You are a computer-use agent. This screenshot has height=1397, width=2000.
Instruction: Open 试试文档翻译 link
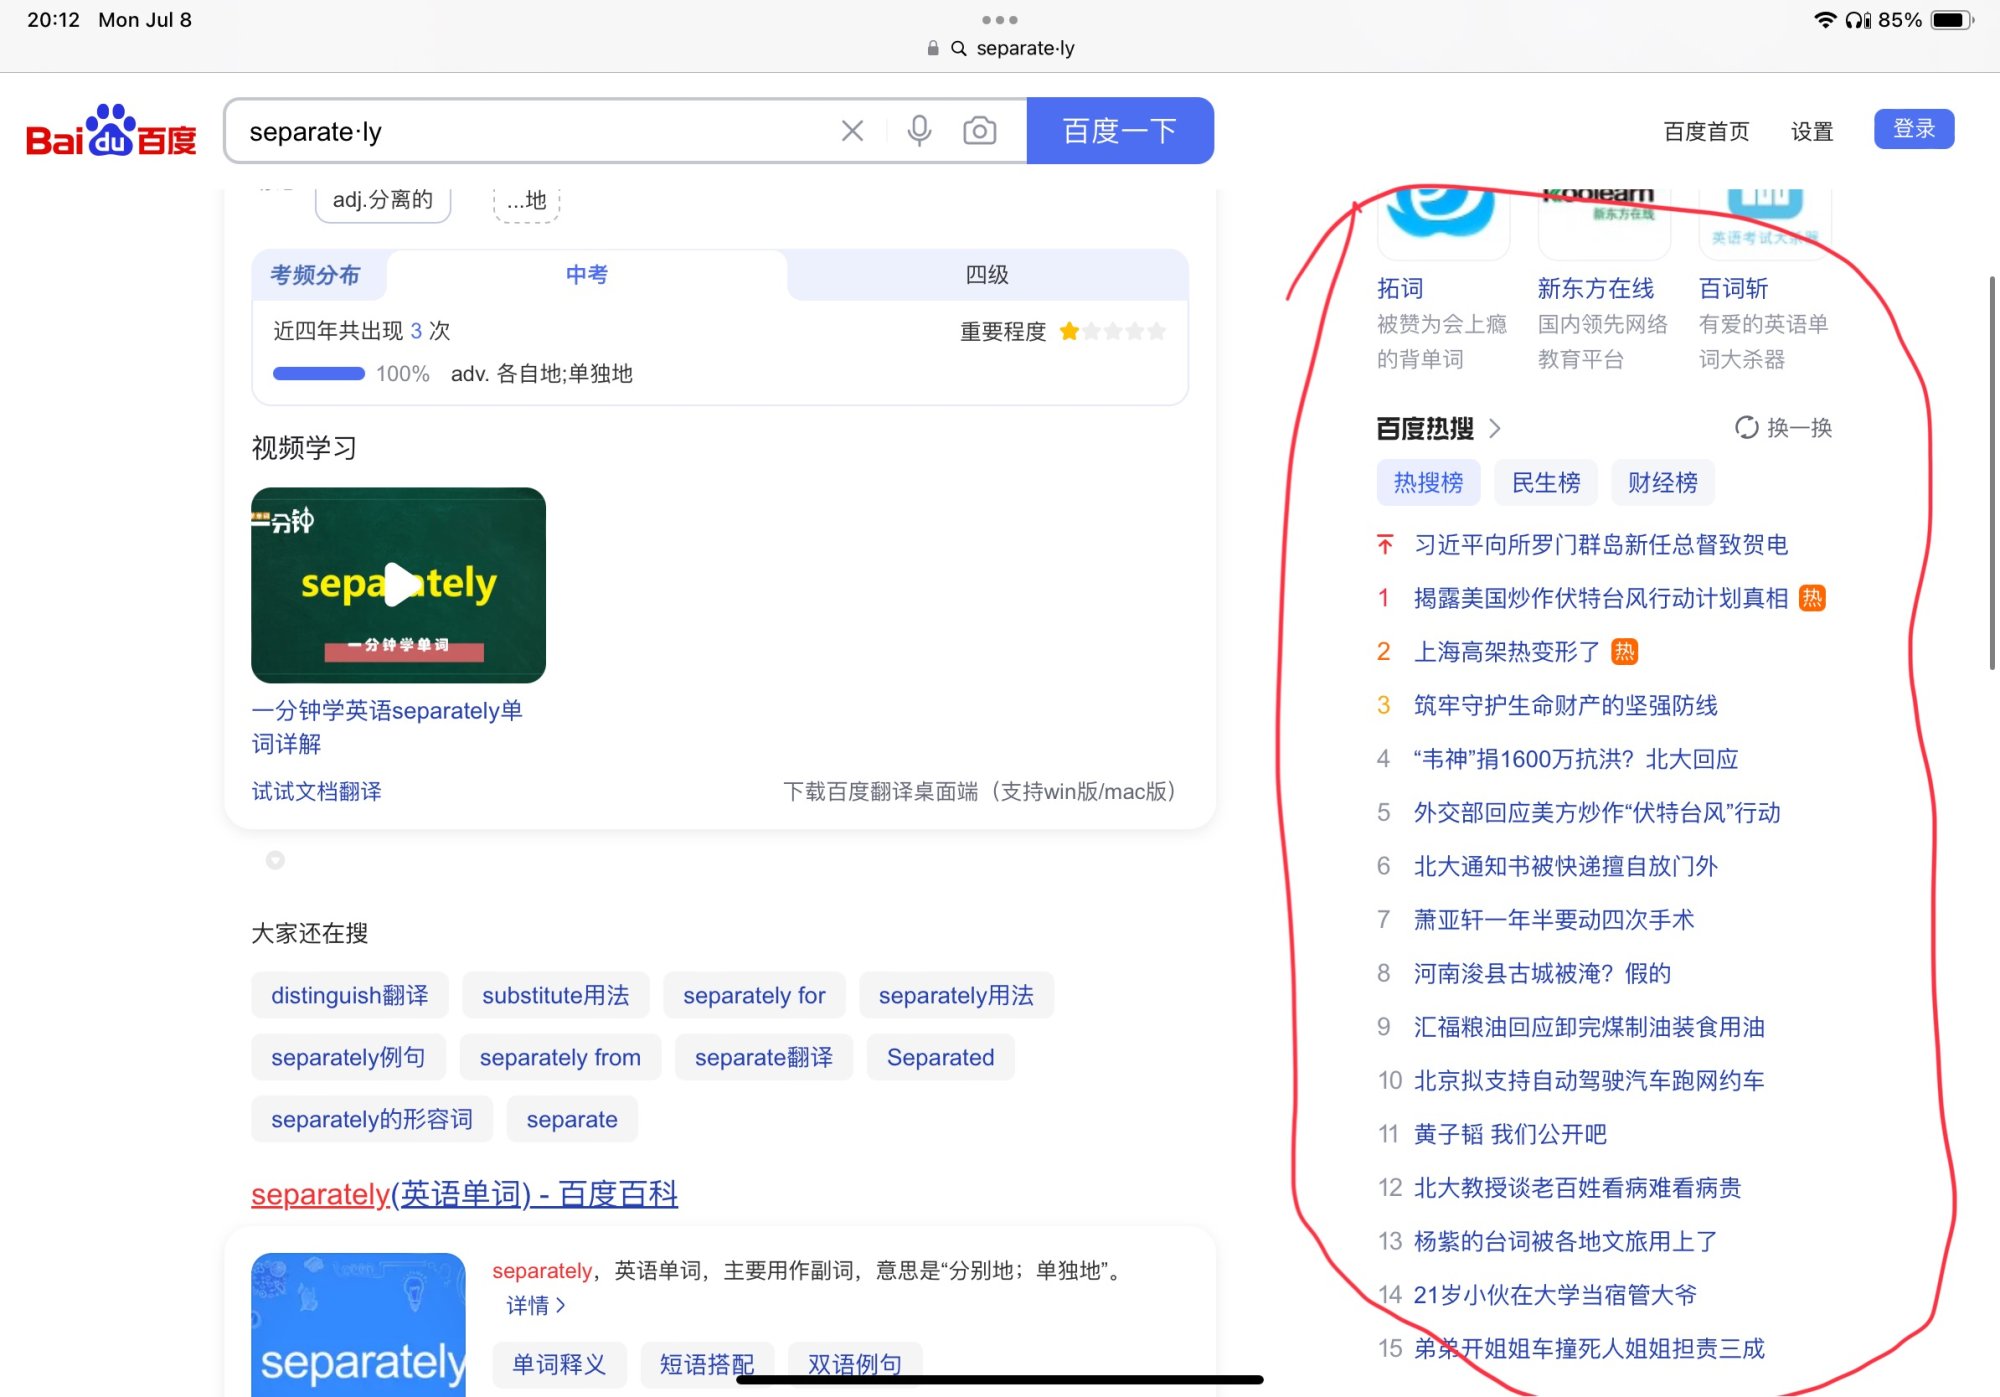[316, 792]
